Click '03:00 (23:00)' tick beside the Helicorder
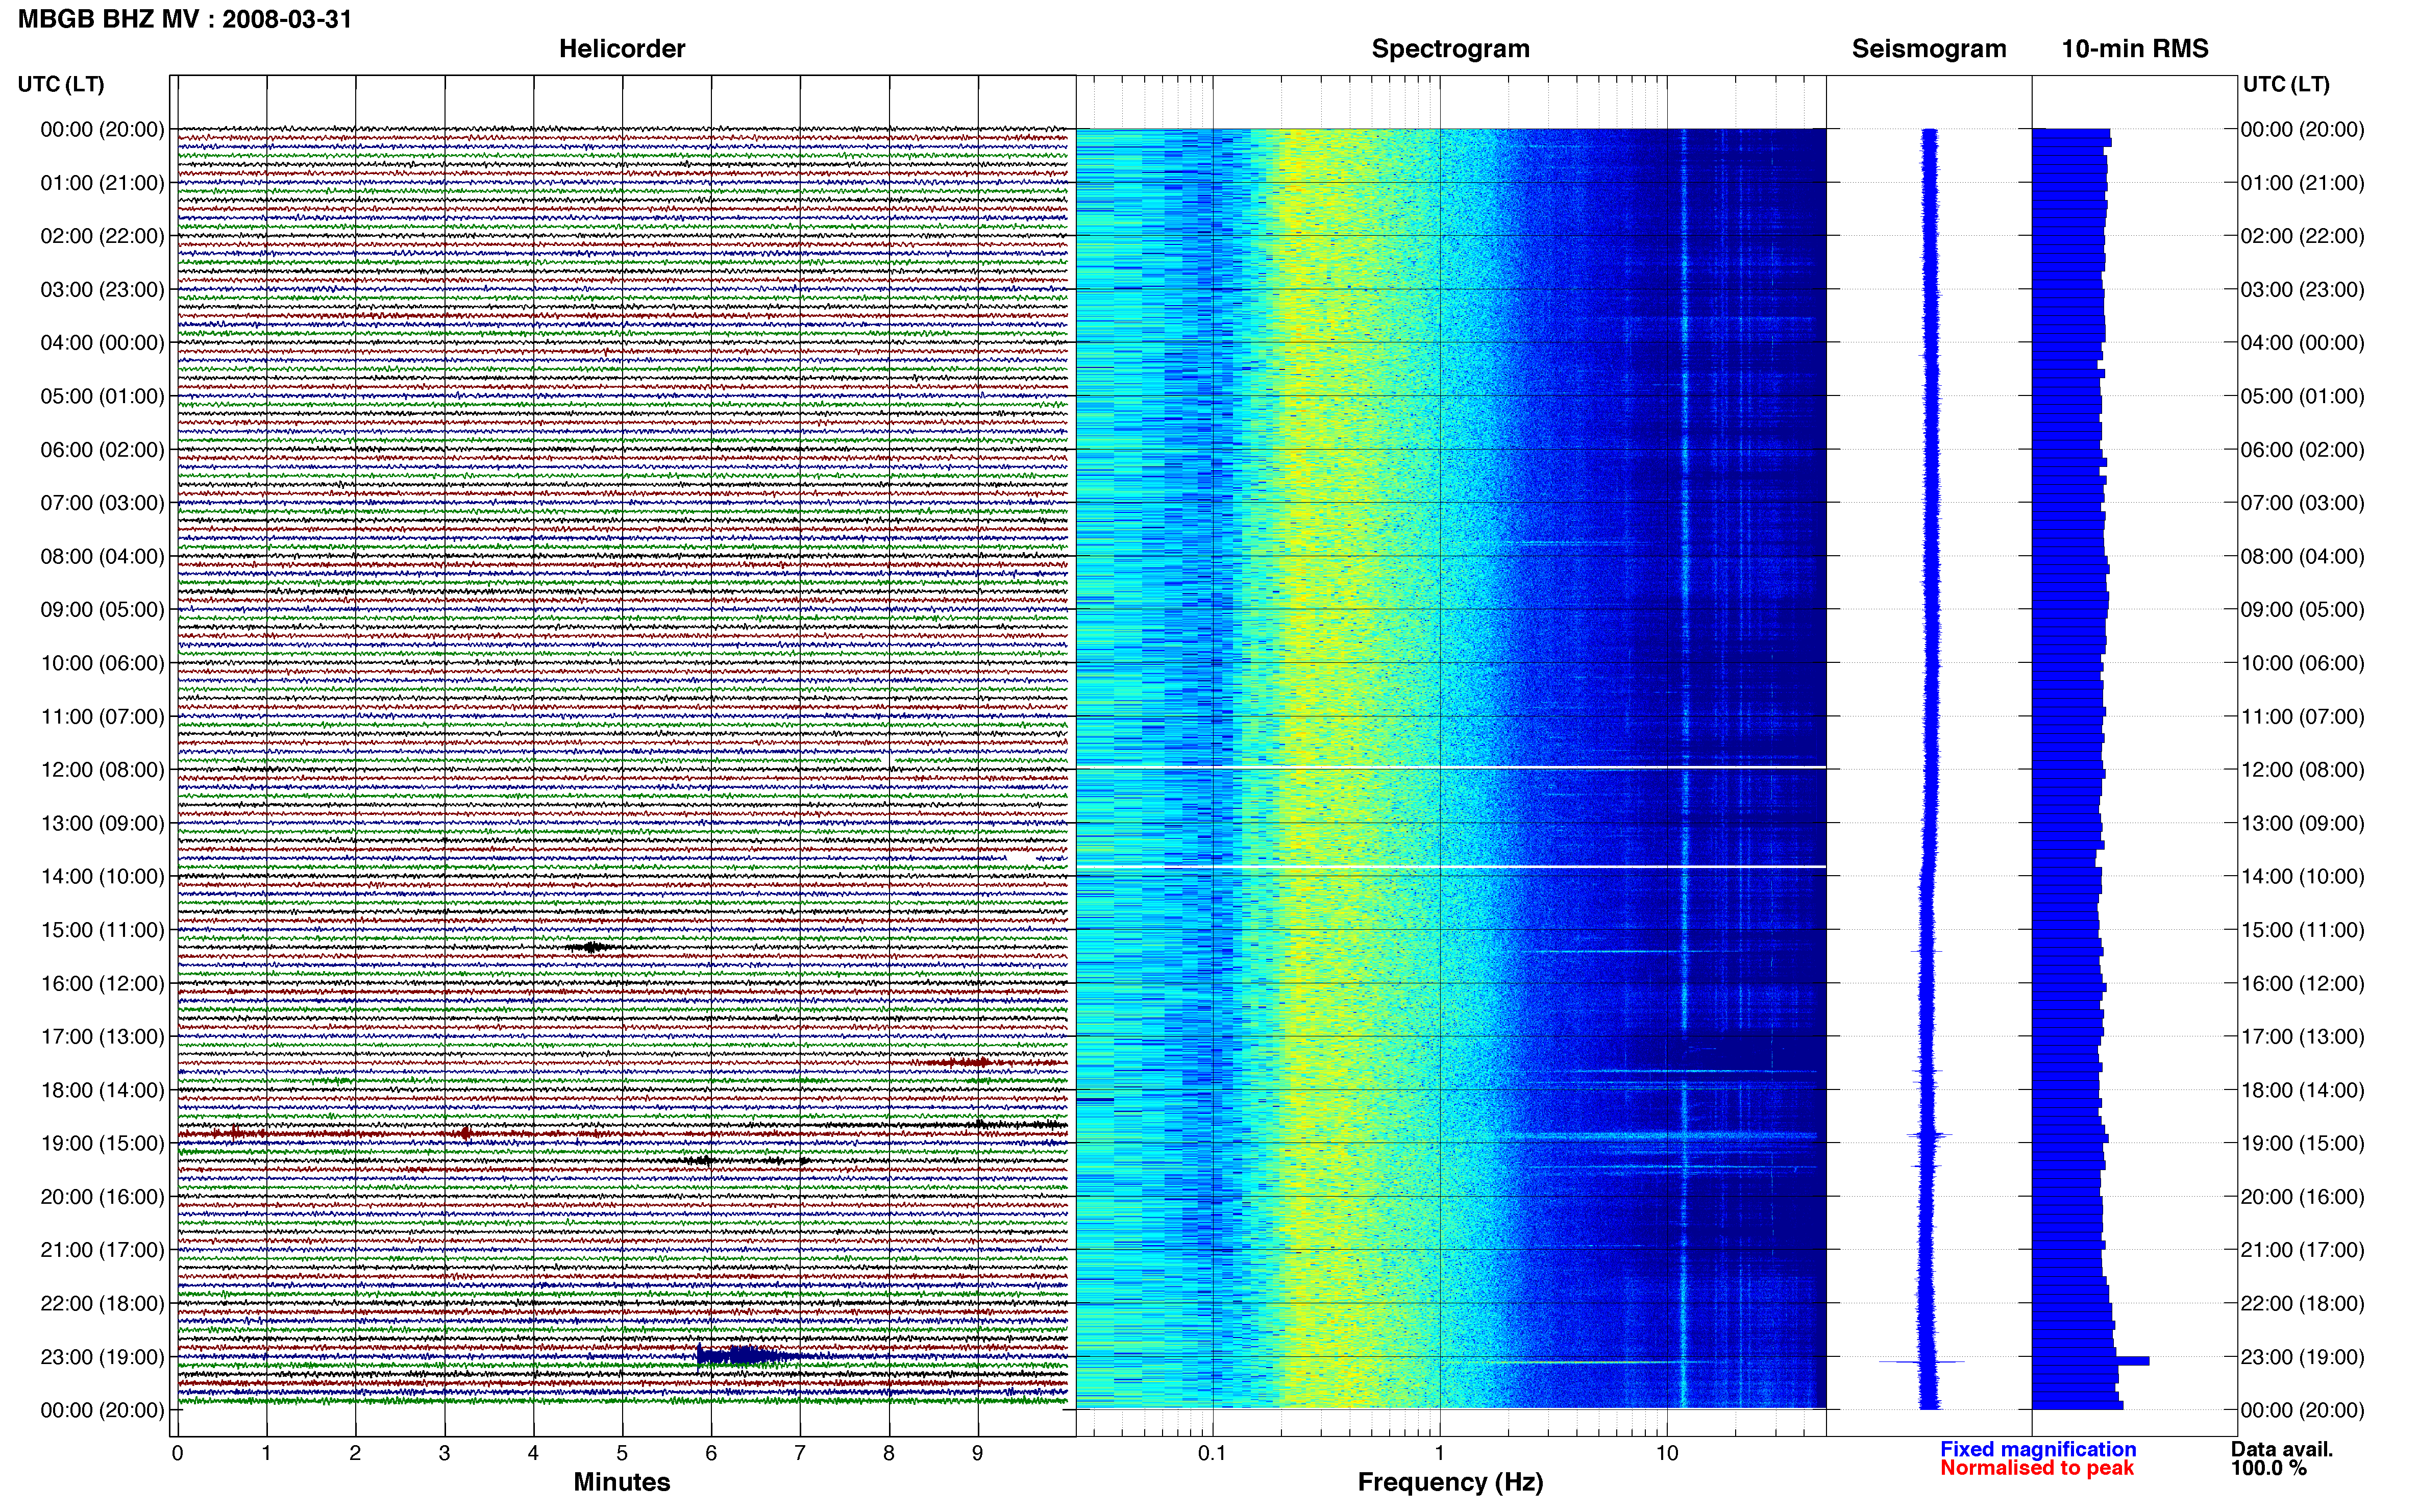2419x1512 pixels. pos(102,290)
